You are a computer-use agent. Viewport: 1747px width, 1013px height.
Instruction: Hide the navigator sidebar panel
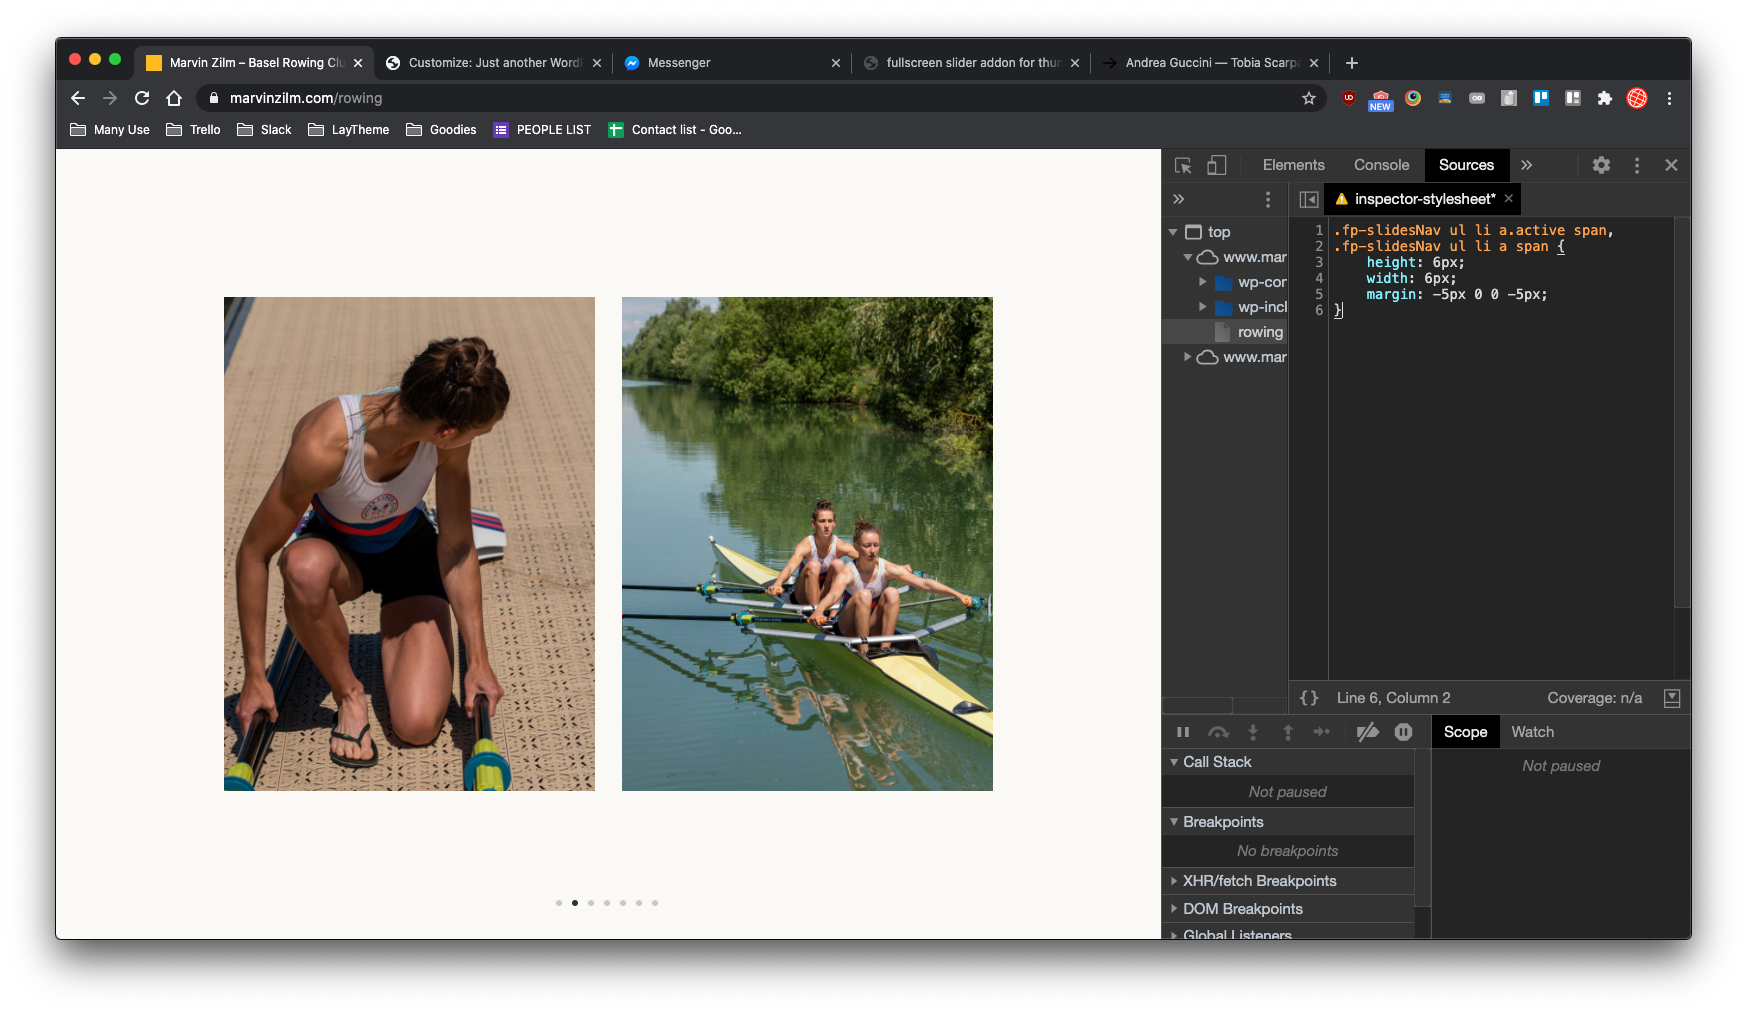[x=1308, y=199]
